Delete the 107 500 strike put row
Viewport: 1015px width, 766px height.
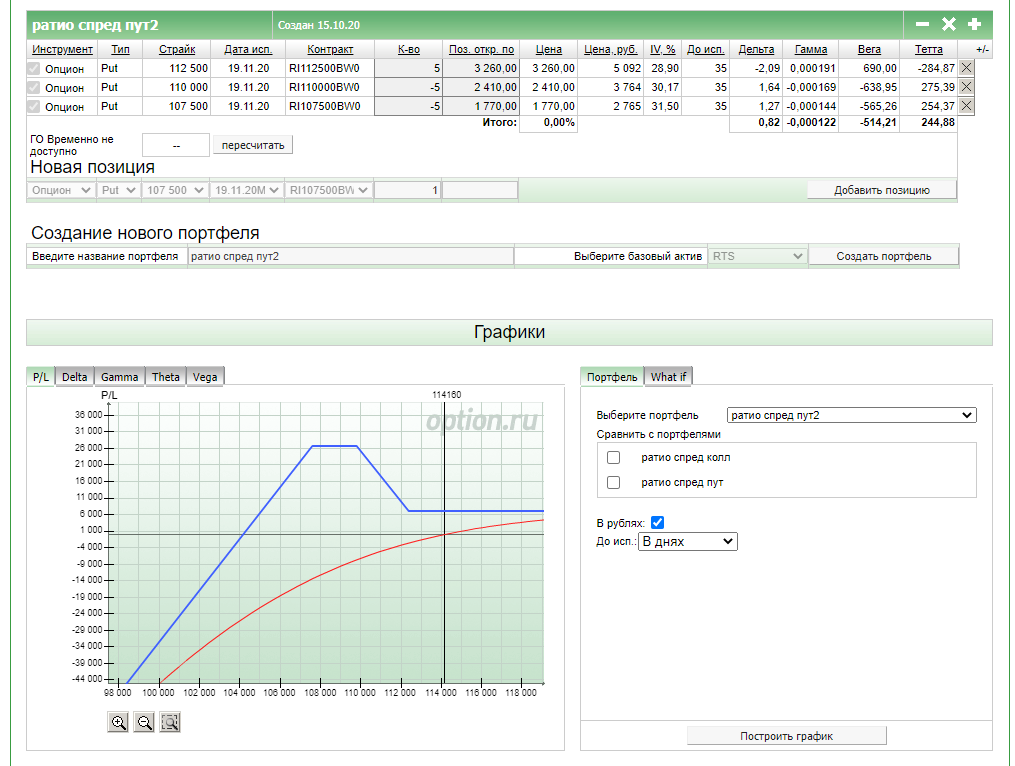pos(966,106)
